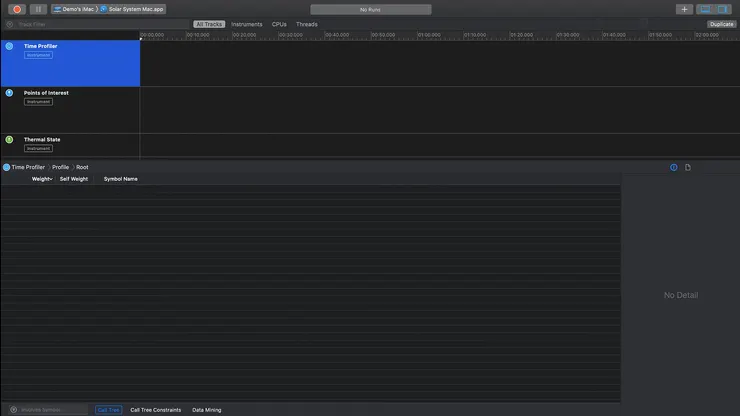This screenshot has height=416, width=740.
Task: Click timeline ruler at 00:30.000
Action: click(x=290, y=35)
